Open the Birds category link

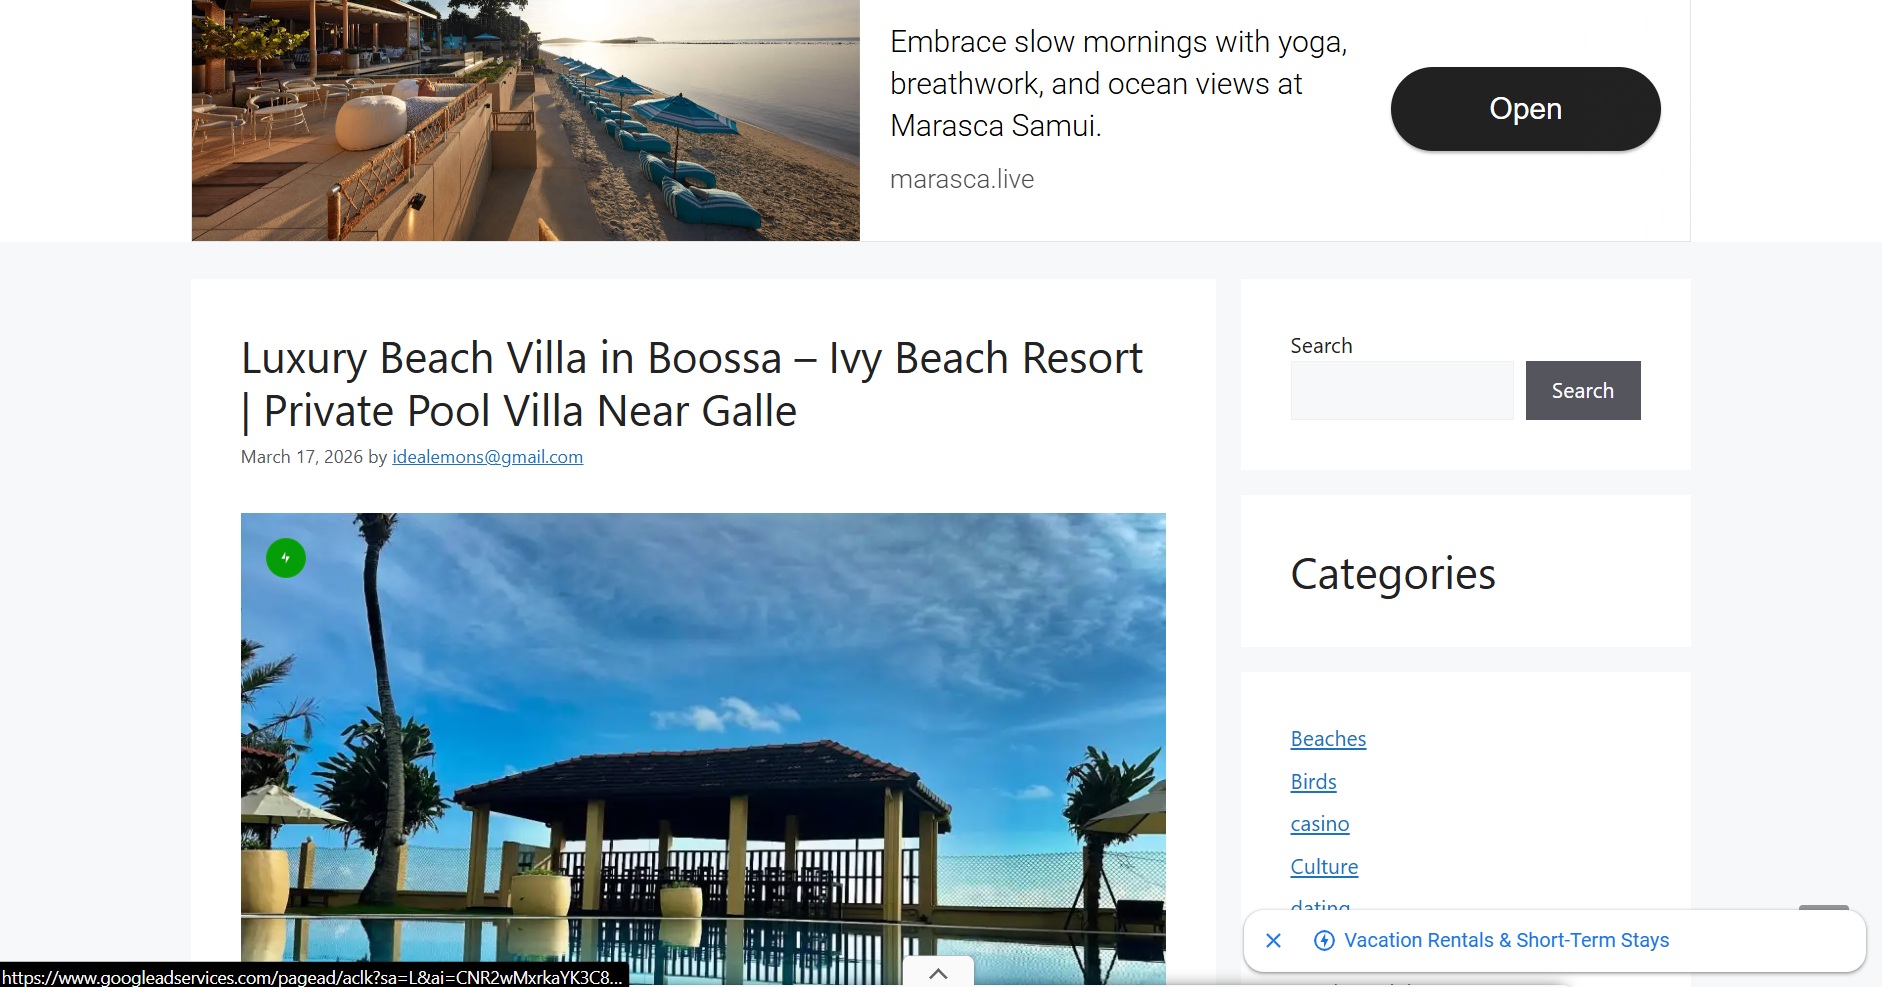(1313, 782)
